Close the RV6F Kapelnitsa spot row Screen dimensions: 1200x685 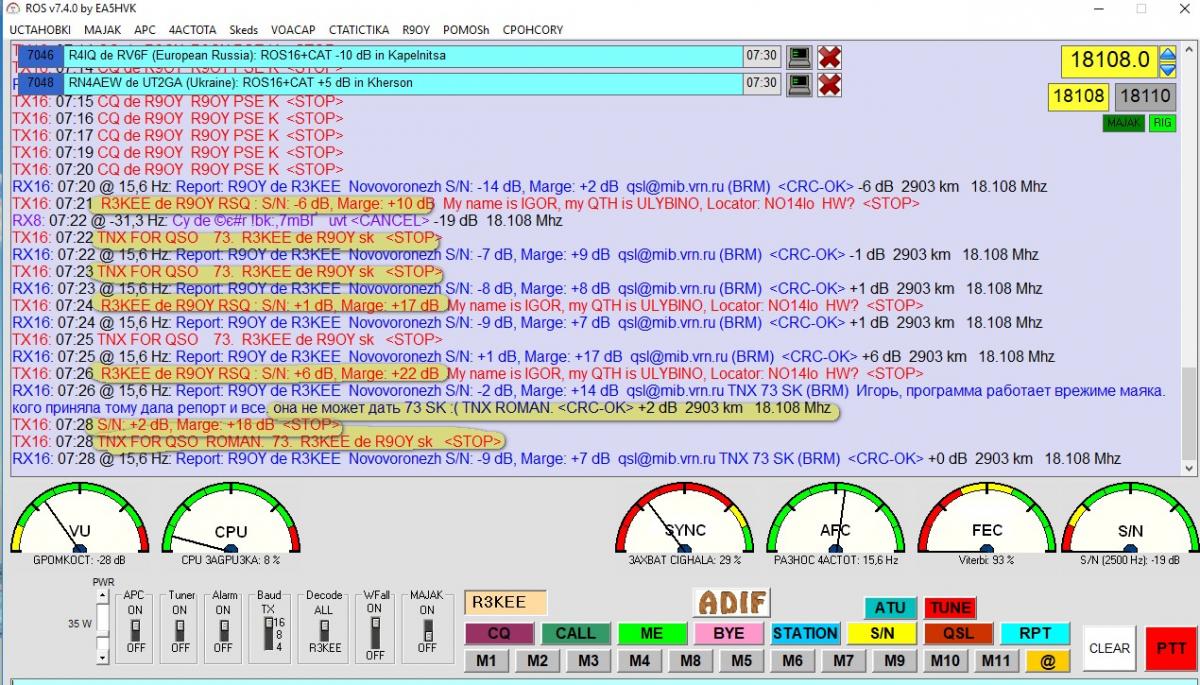point(829,57)
